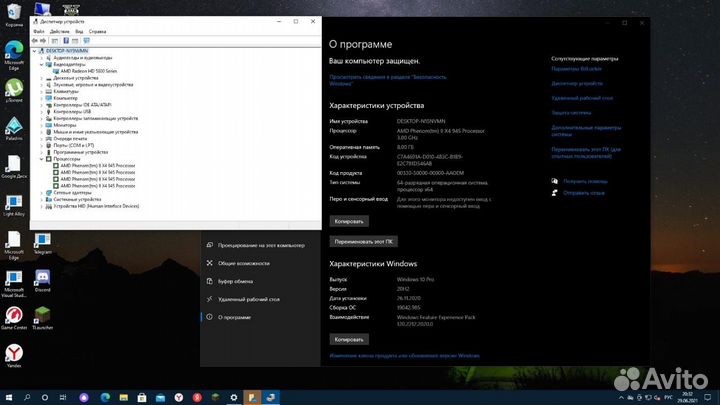Open the Discord desktop icon
Image resolution: width=720 pixels, height=405 pixels.
tap(42, 281)
